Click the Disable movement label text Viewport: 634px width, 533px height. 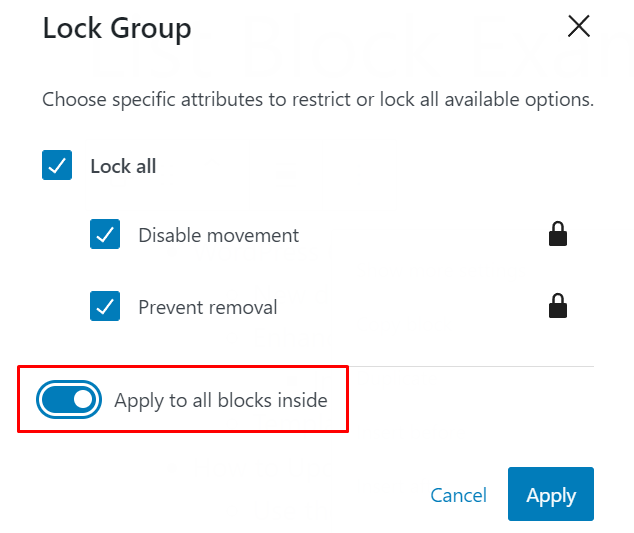coord(218,236)
